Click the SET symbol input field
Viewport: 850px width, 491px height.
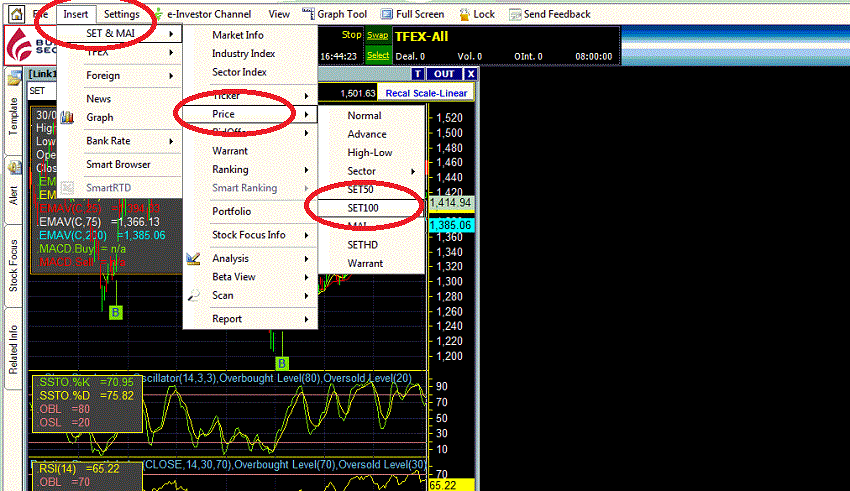42,91
